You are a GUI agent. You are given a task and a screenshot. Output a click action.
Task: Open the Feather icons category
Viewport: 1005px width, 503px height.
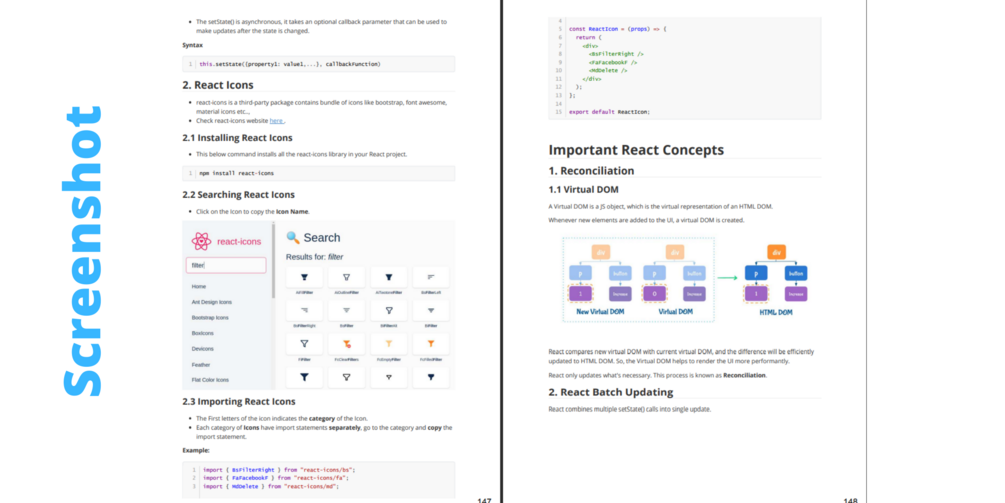tap(201, 365)
